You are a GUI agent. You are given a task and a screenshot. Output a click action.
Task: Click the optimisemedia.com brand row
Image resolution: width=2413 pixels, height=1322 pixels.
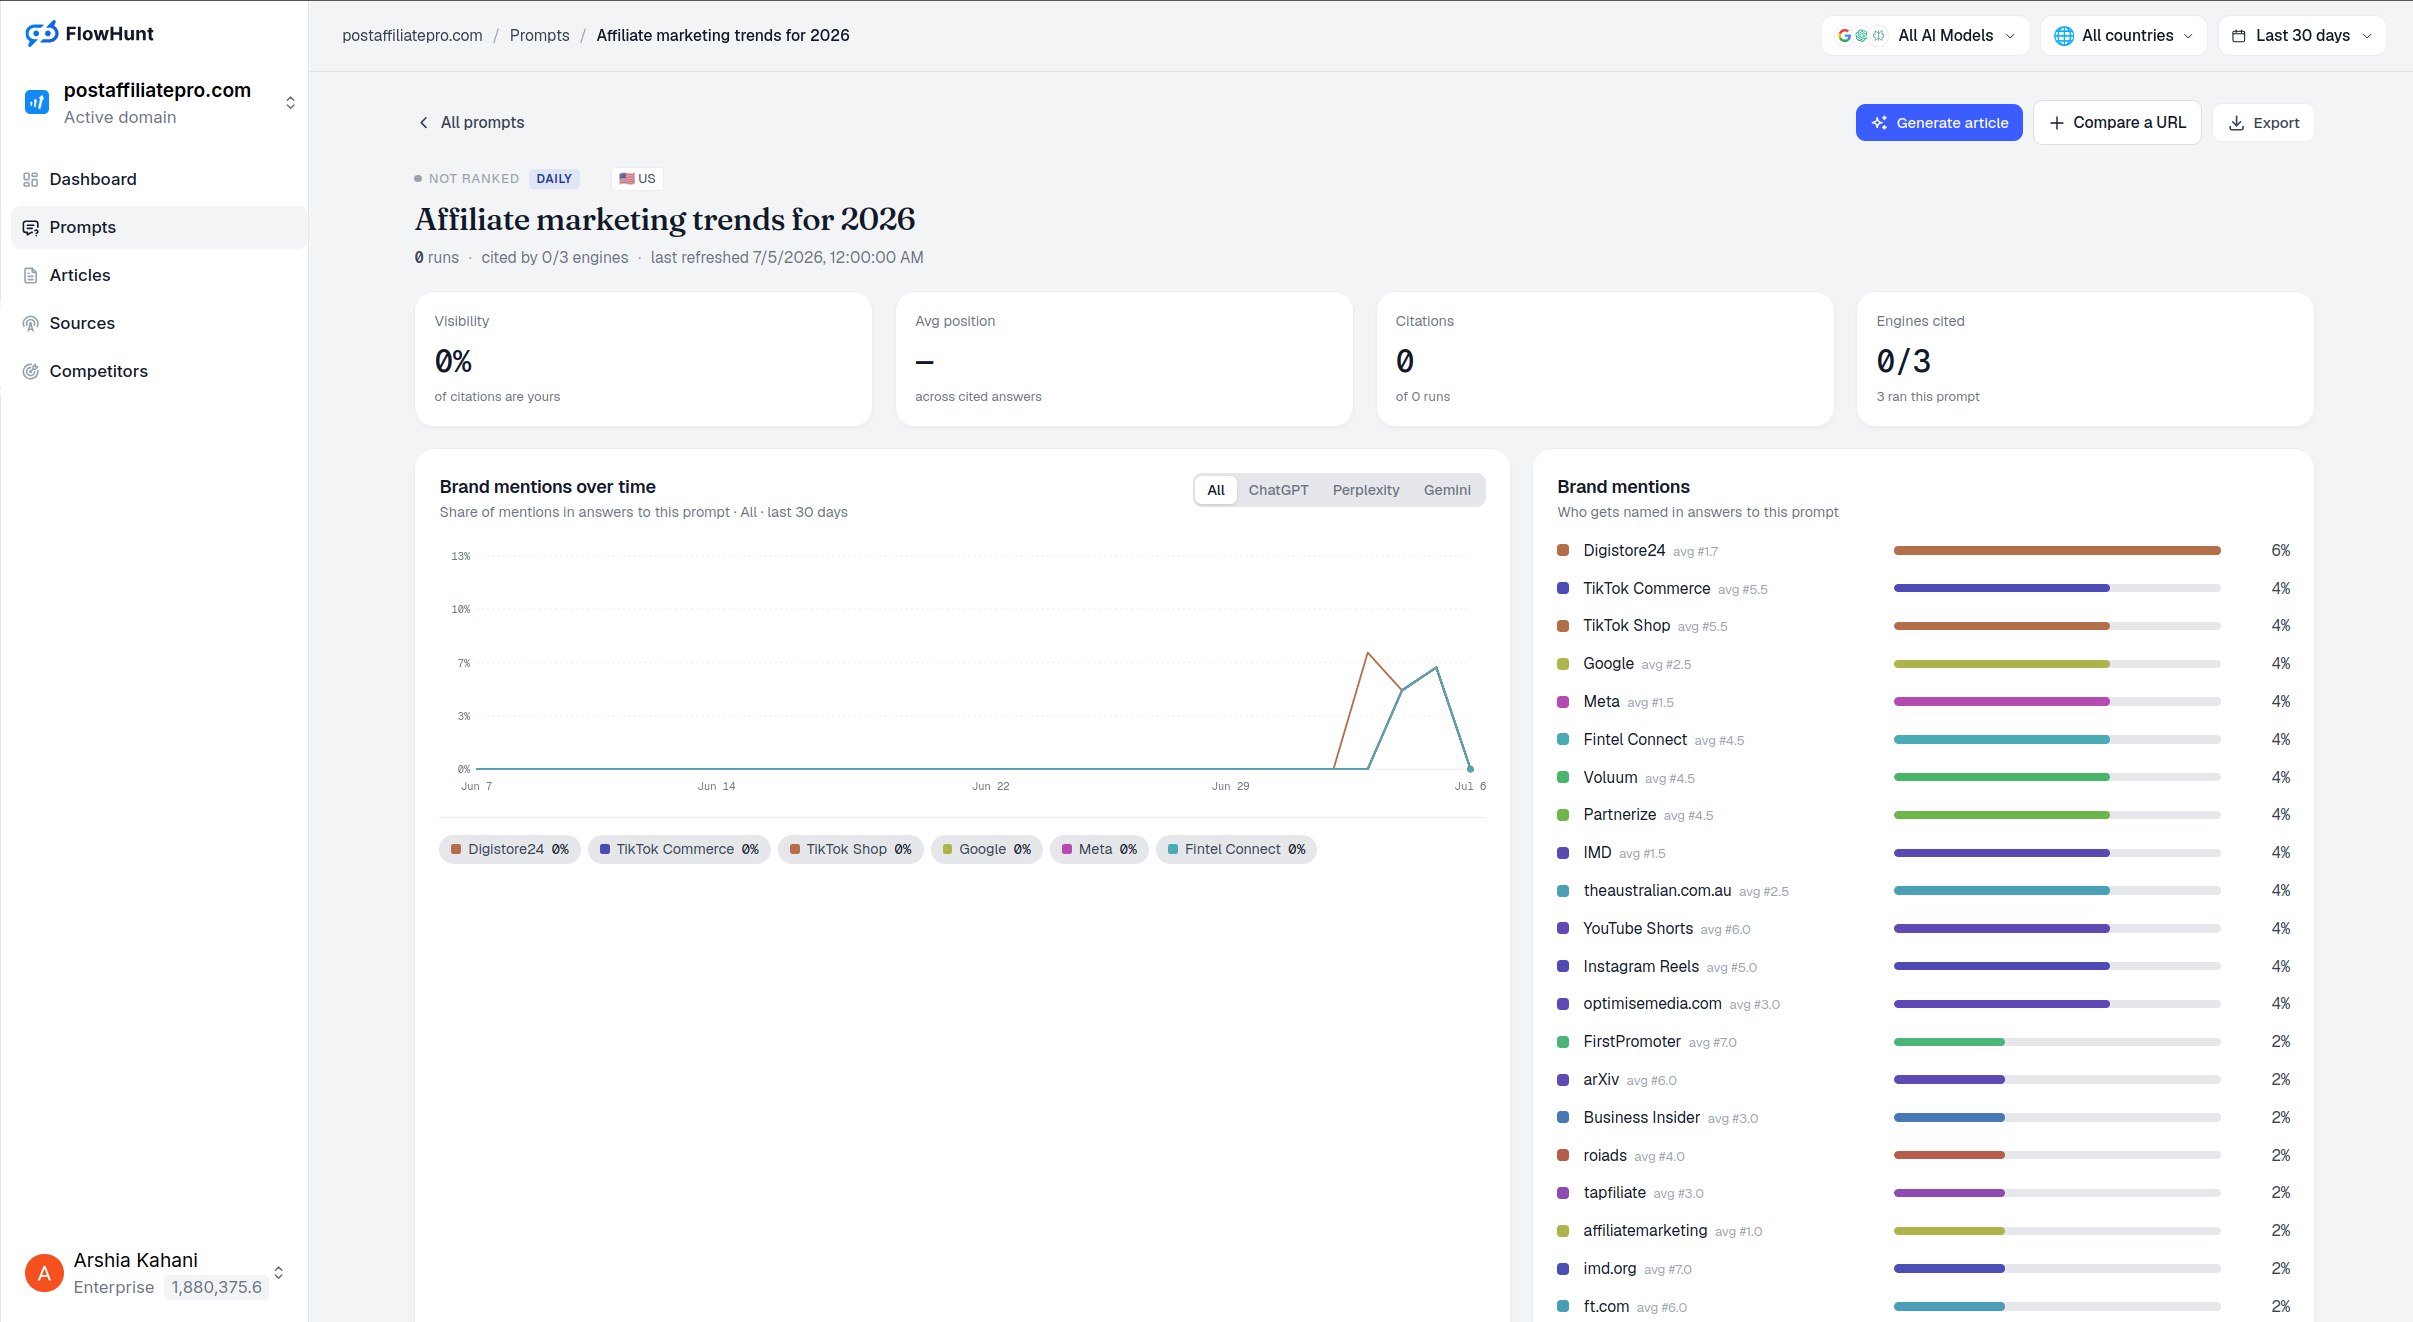tap(1923, 1003)
